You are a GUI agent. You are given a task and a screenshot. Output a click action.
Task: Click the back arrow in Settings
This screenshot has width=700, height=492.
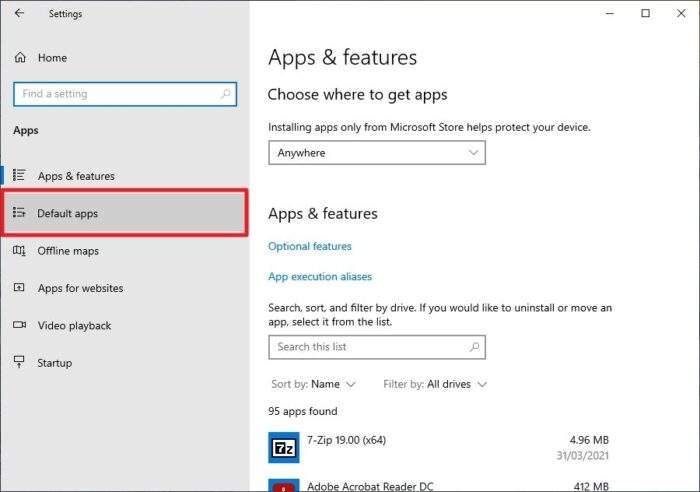19,13
